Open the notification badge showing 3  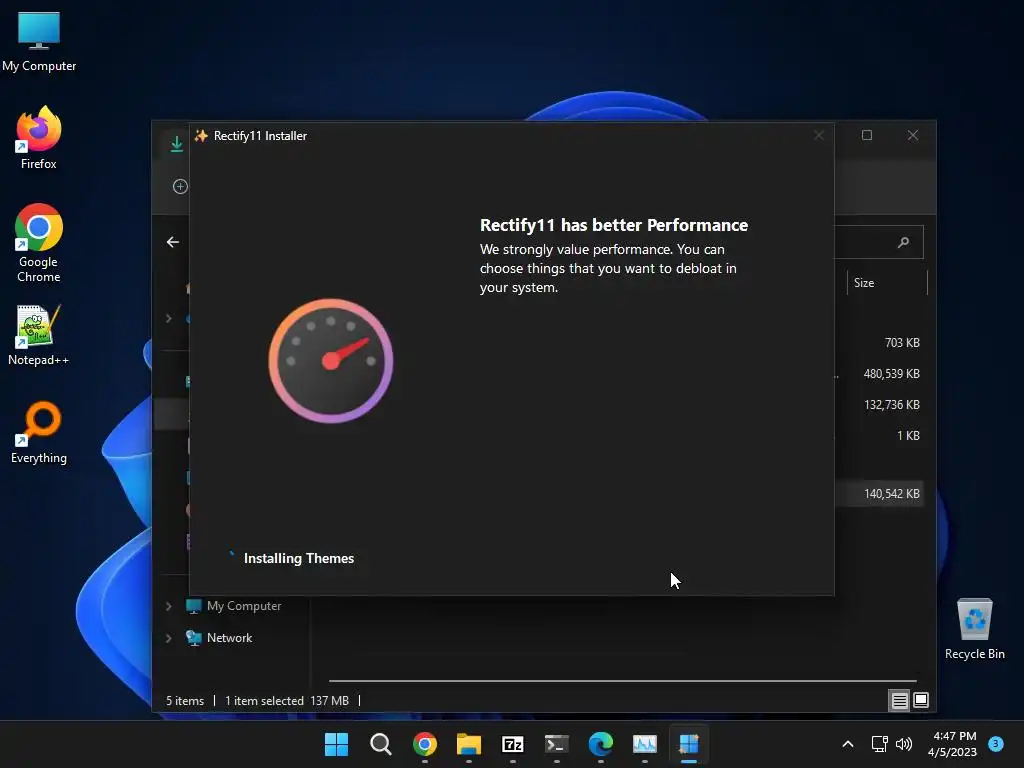(x=996, y=743)
